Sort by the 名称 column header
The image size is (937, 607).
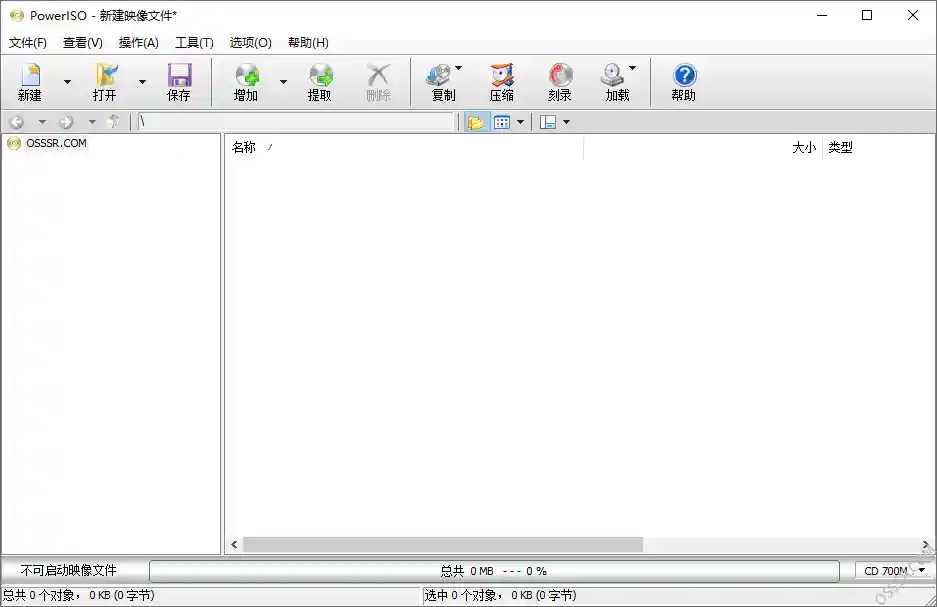(247, 147)
